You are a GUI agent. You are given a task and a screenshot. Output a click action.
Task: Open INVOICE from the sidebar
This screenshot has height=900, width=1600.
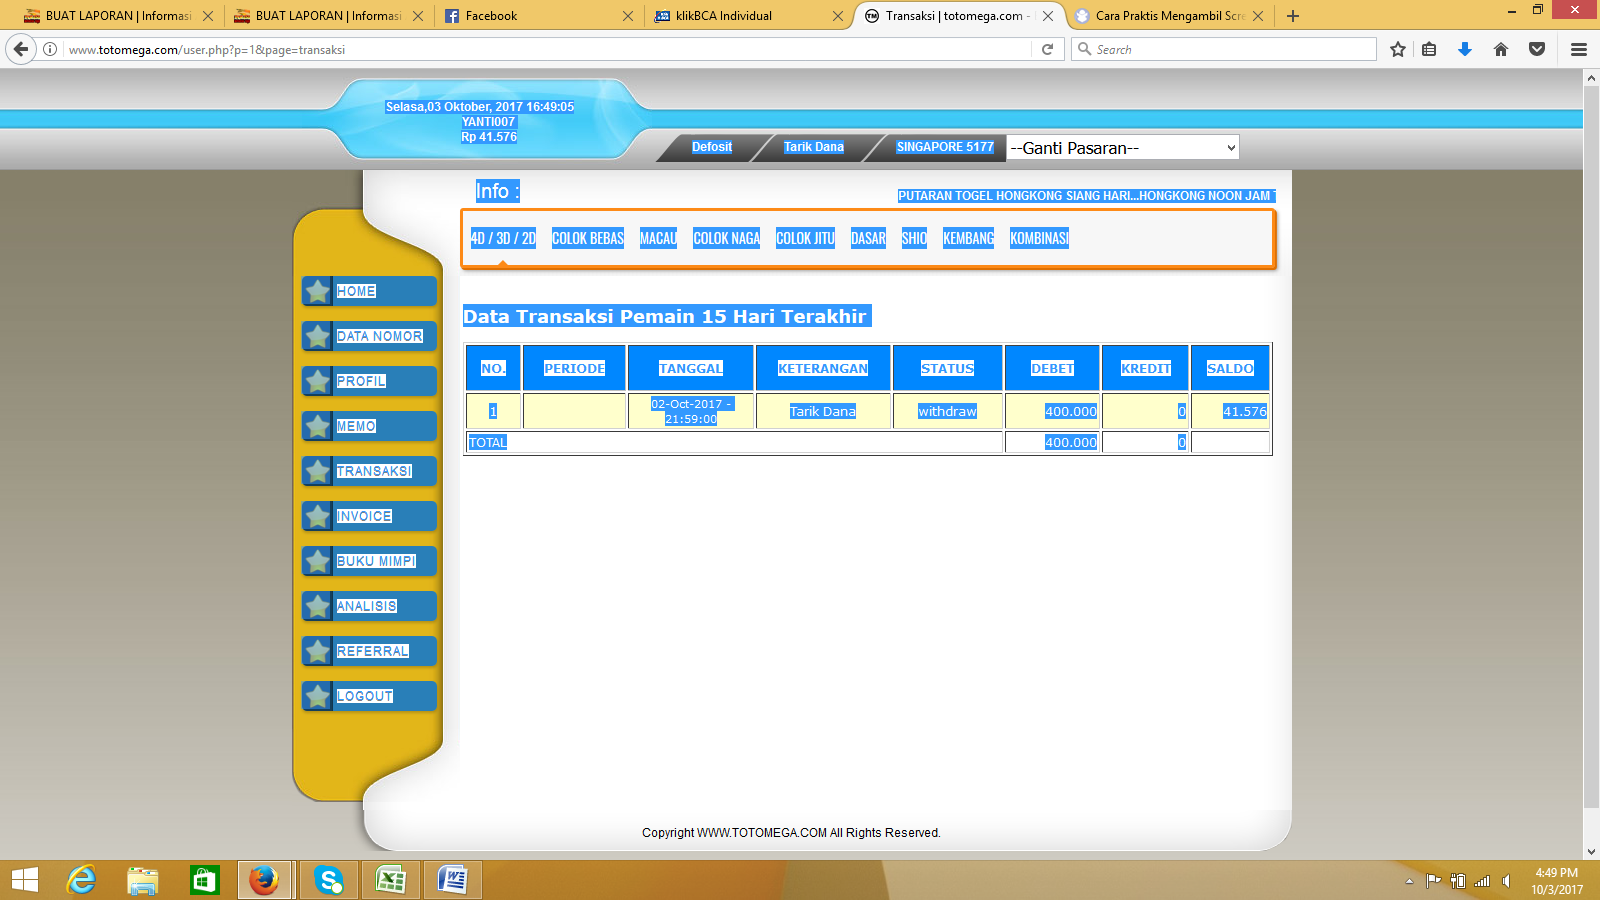coord(365,516)
